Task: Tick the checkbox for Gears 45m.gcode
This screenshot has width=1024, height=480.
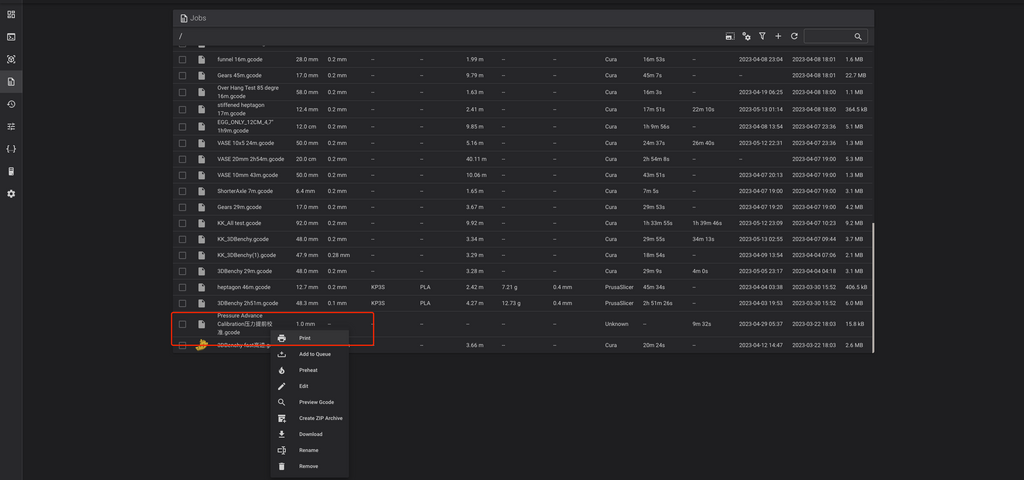Action: (183, 75)
